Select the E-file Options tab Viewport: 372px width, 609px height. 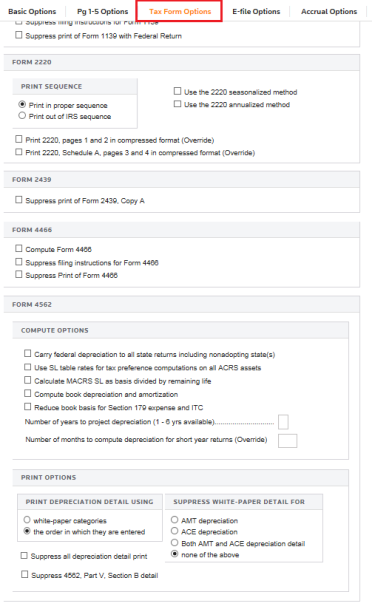tap(256, 11)
